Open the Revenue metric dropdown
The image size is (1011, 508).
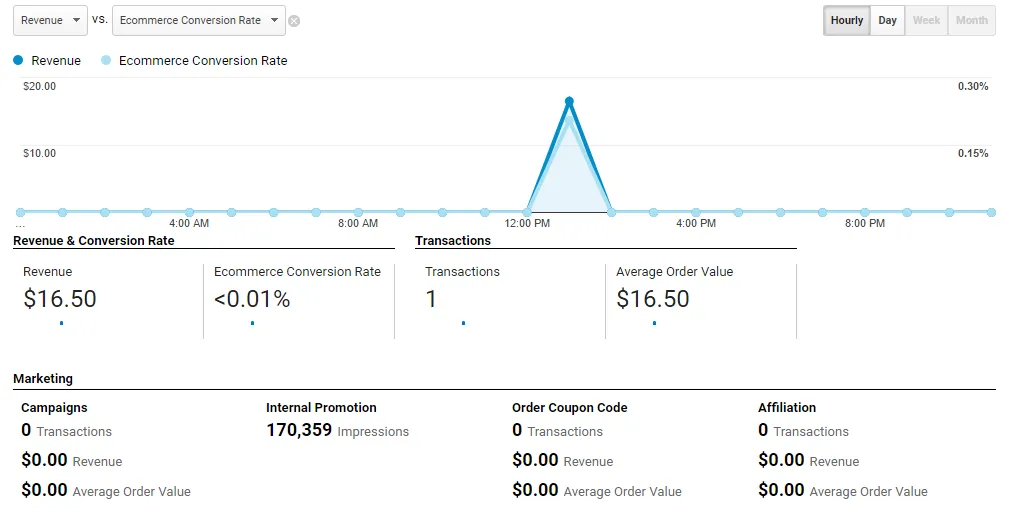(x=50, y=20)
